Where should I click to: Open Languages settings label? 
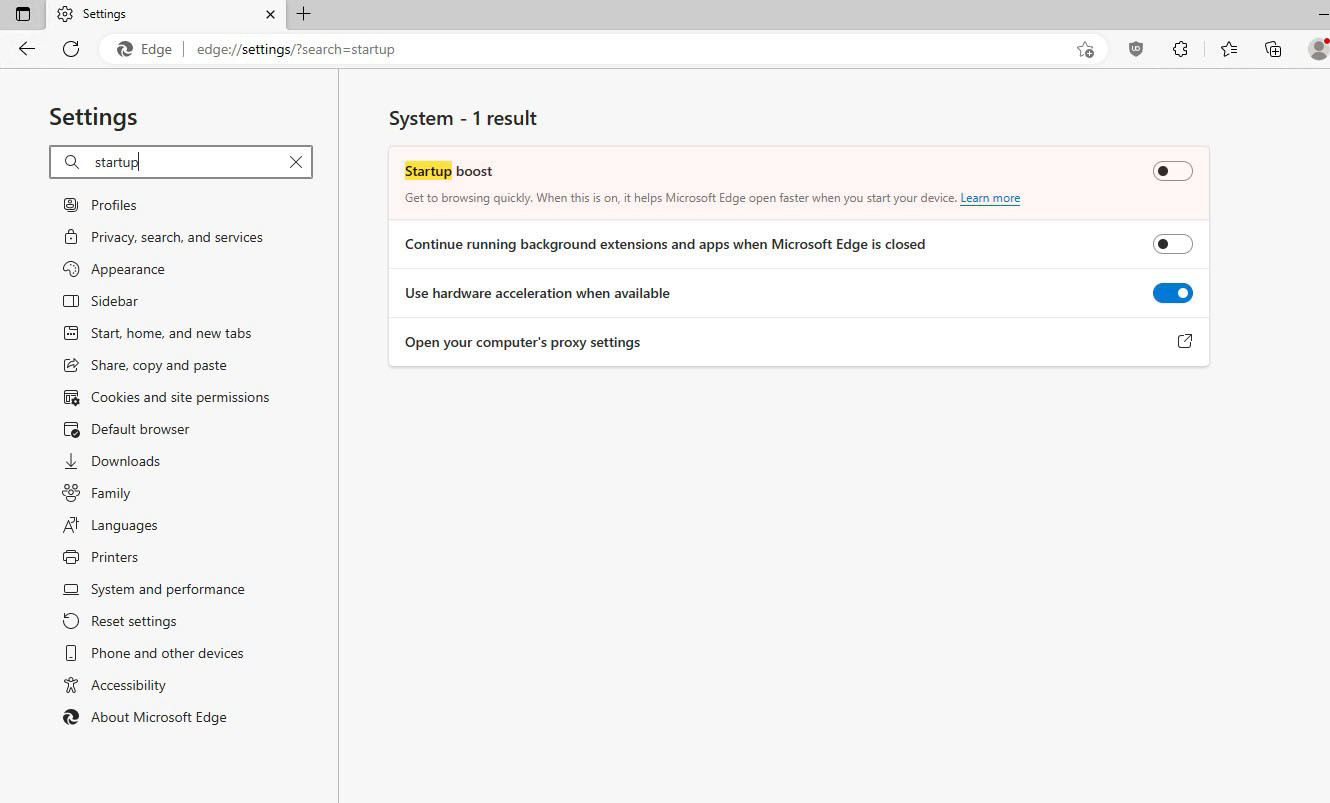(124, 525)
